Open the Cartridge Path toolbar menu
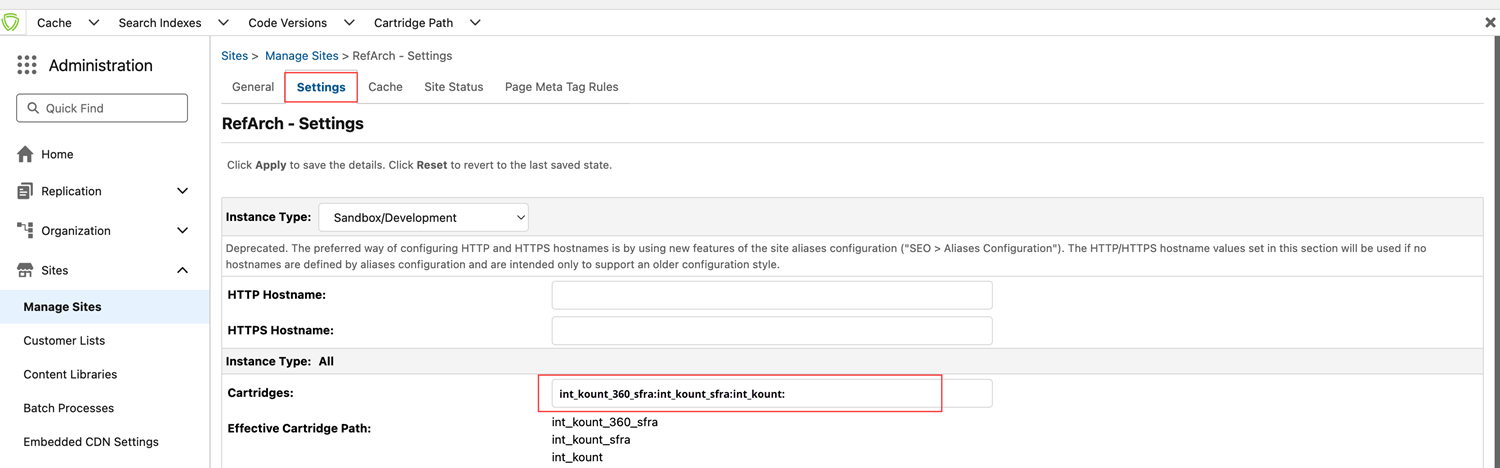Viewport: 1500px width, 468px height. (414, 22)
